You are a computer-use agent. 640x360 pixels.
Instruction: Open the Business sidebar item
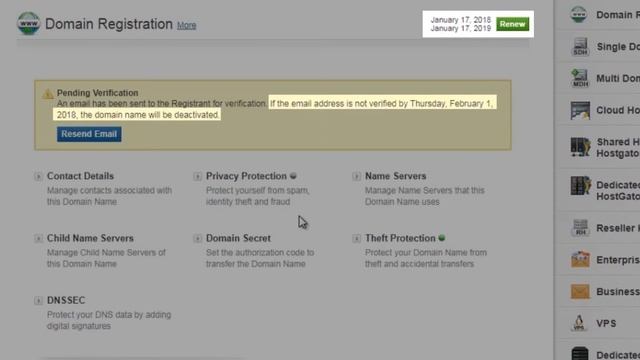click(618, 291)
